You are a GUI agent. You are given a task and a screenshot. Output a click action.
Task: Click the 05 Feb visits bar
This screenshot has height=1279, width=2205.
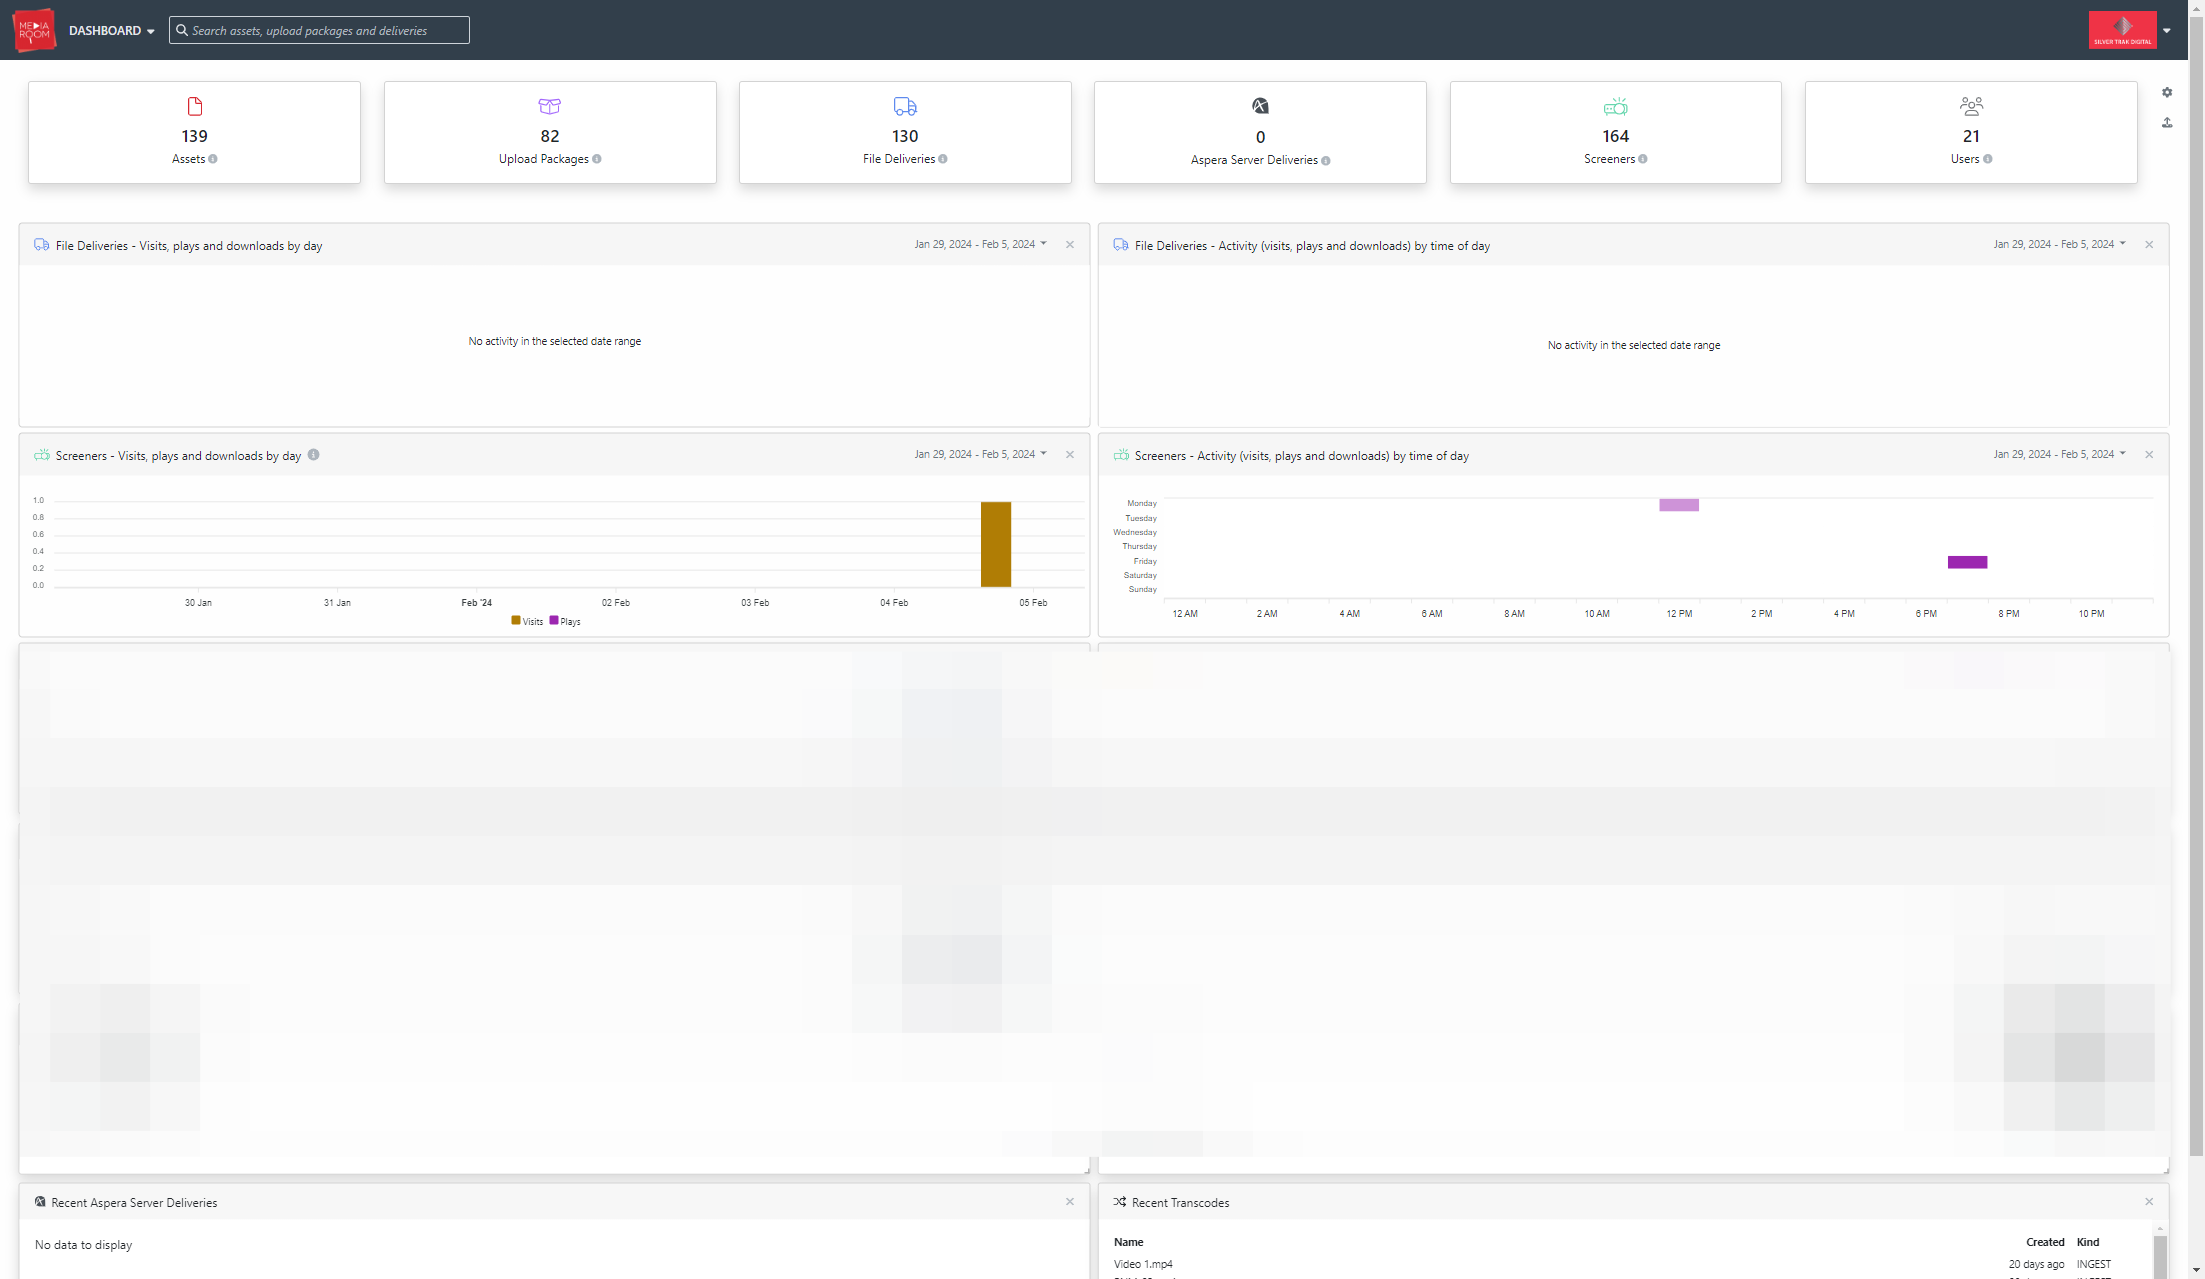pos(996,544)
